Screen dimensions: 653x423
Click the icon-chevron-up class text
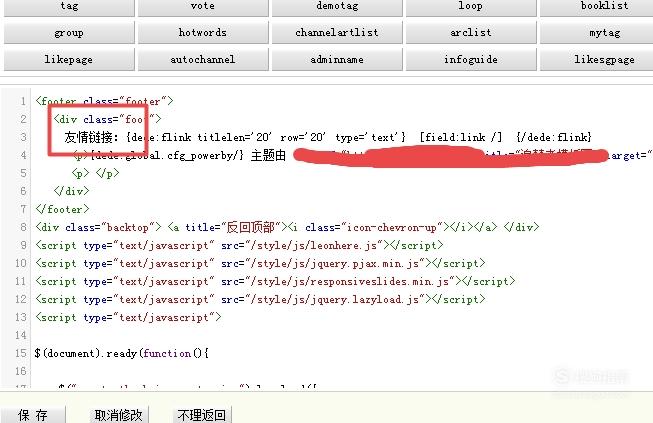pos(391,227)
